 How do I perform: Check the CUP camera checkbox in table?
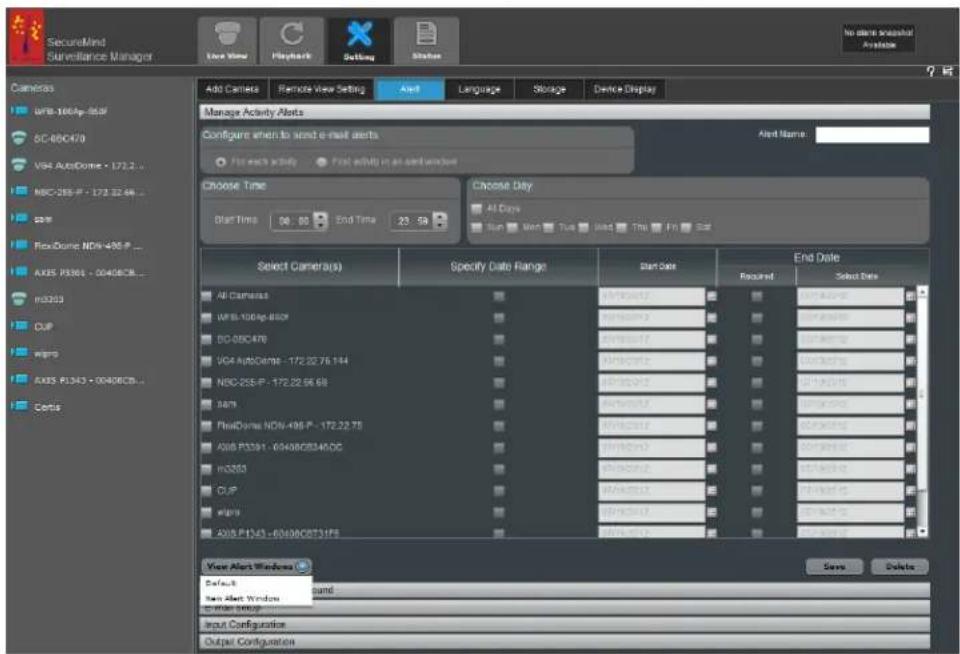click(206, 490)
